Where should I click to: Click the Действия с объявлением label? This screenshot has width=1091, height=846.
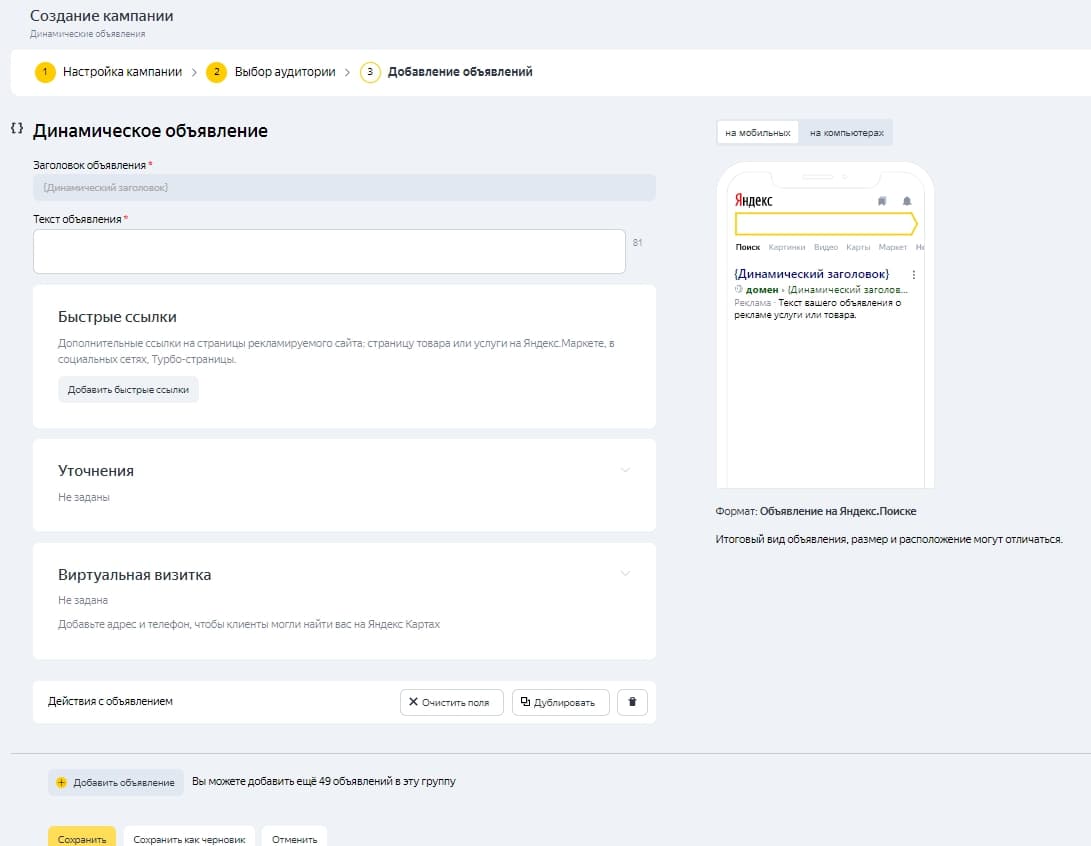click(110, 701)
